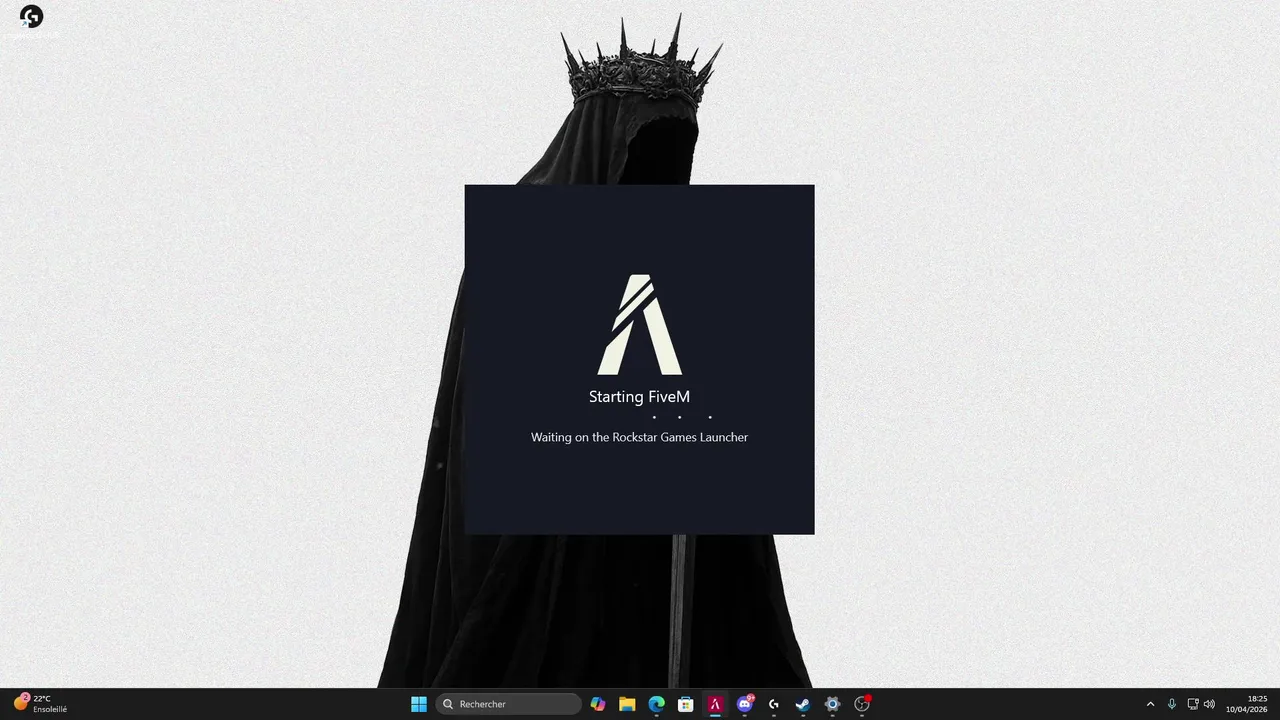The image size is (1280, 720).
Task: Open Discord from the taskbar
Action: 744,704
